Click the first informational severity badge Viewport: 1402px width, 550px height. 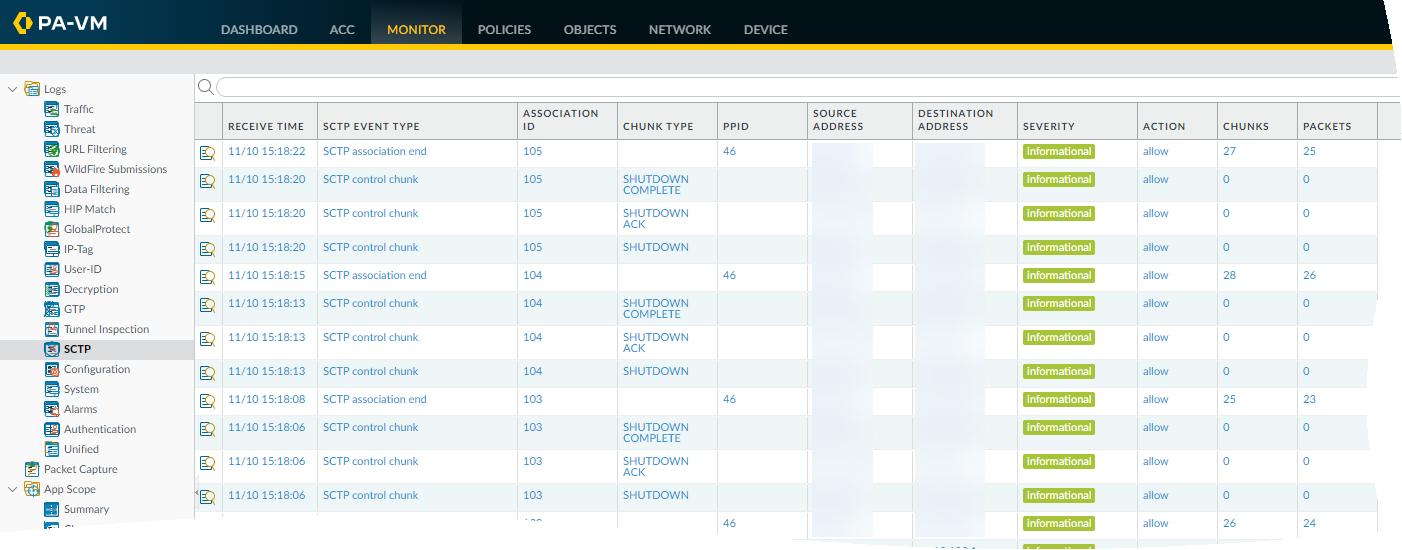pyautogui.click(x=1058, y=152)
